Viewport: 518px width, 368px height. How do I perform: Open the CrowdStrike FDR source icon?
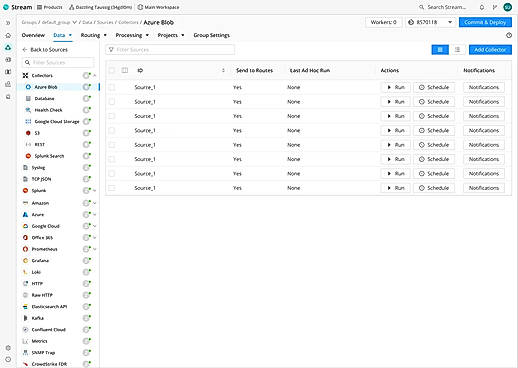coord(25,364)
